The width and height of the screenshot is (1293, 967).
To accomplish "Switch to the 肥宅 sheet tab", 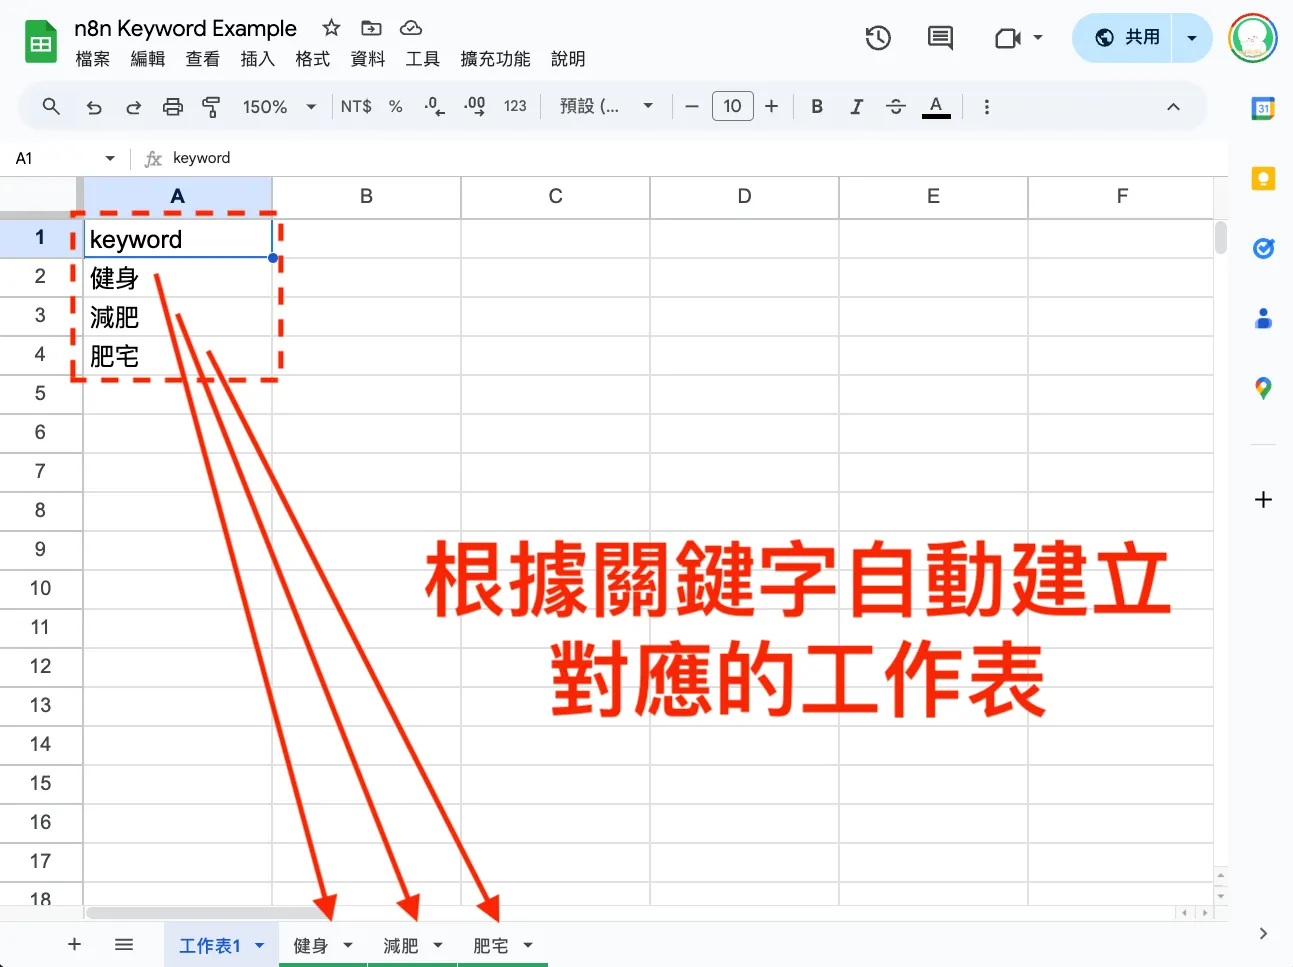I will 490,945.
